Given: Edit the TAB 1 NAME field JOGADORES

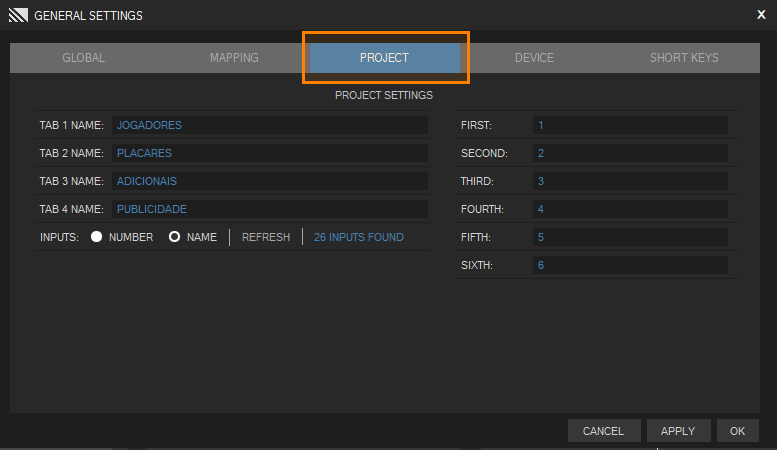Looking at the screenshot, I should [270, 125].
